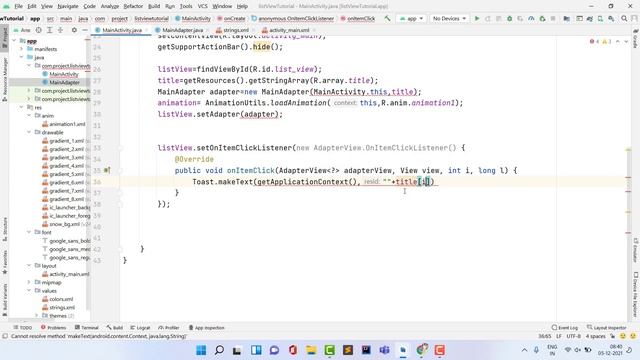
Task: Select colors.xml in values folder
Action: (61, 299)
